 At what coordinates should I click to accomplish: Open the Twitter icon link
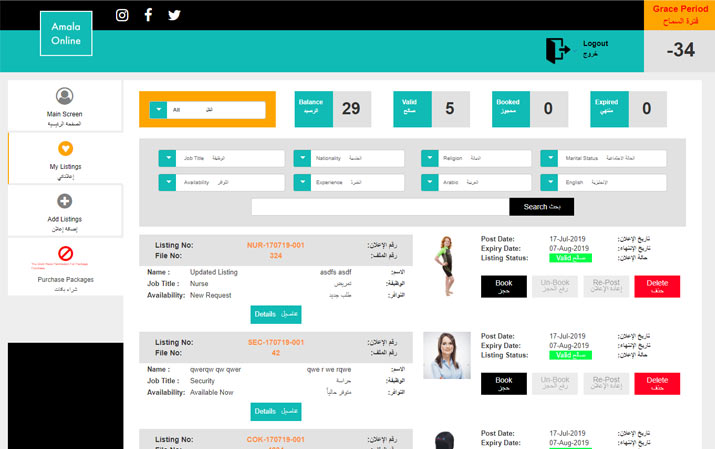pos(174,15)
